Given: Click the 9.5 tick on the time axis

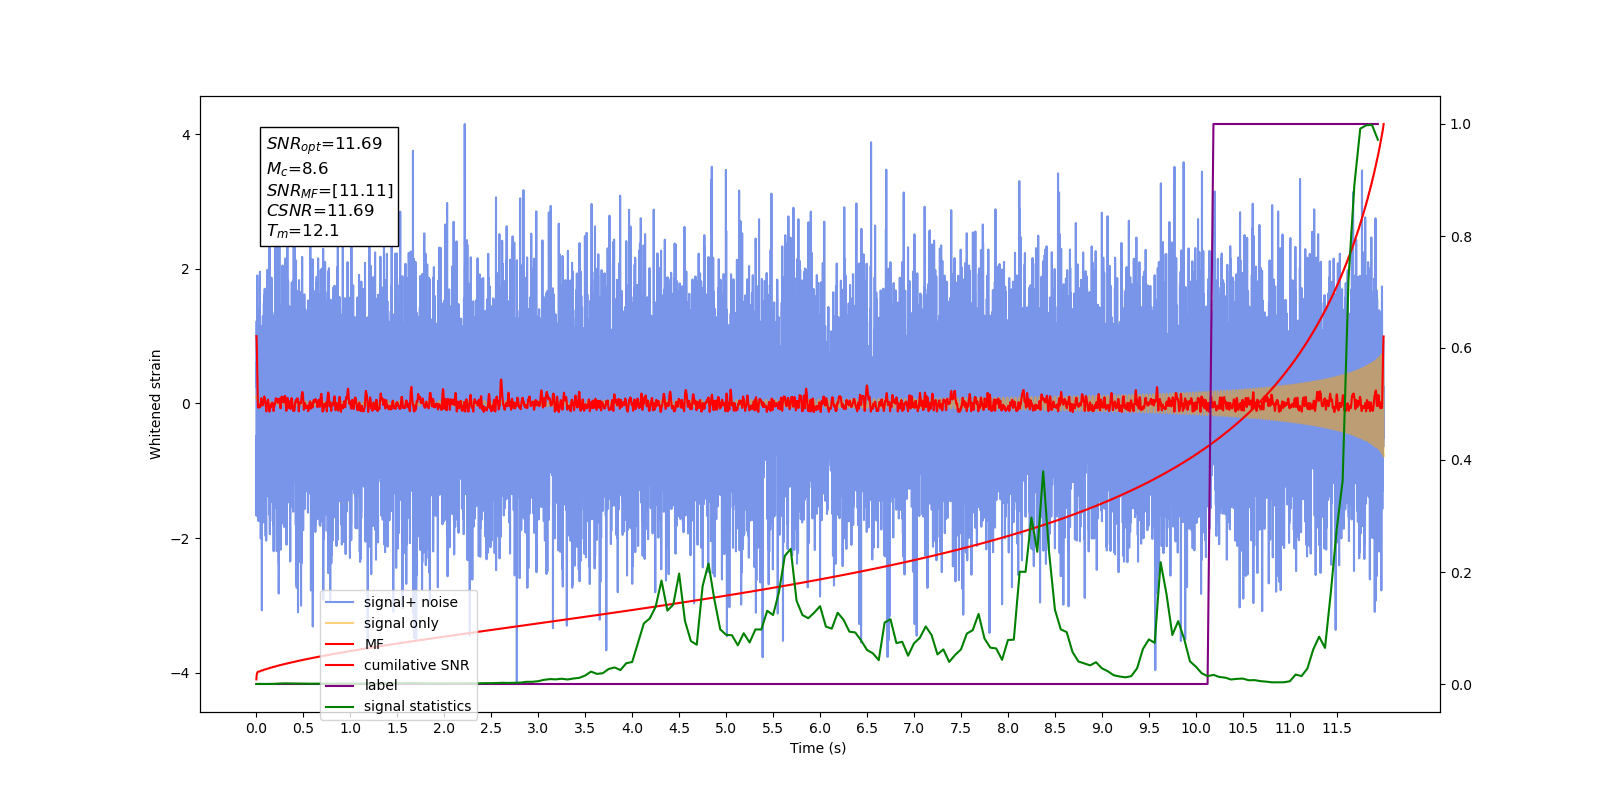Looking at the screenshot, I should (x=1149, y=728).
